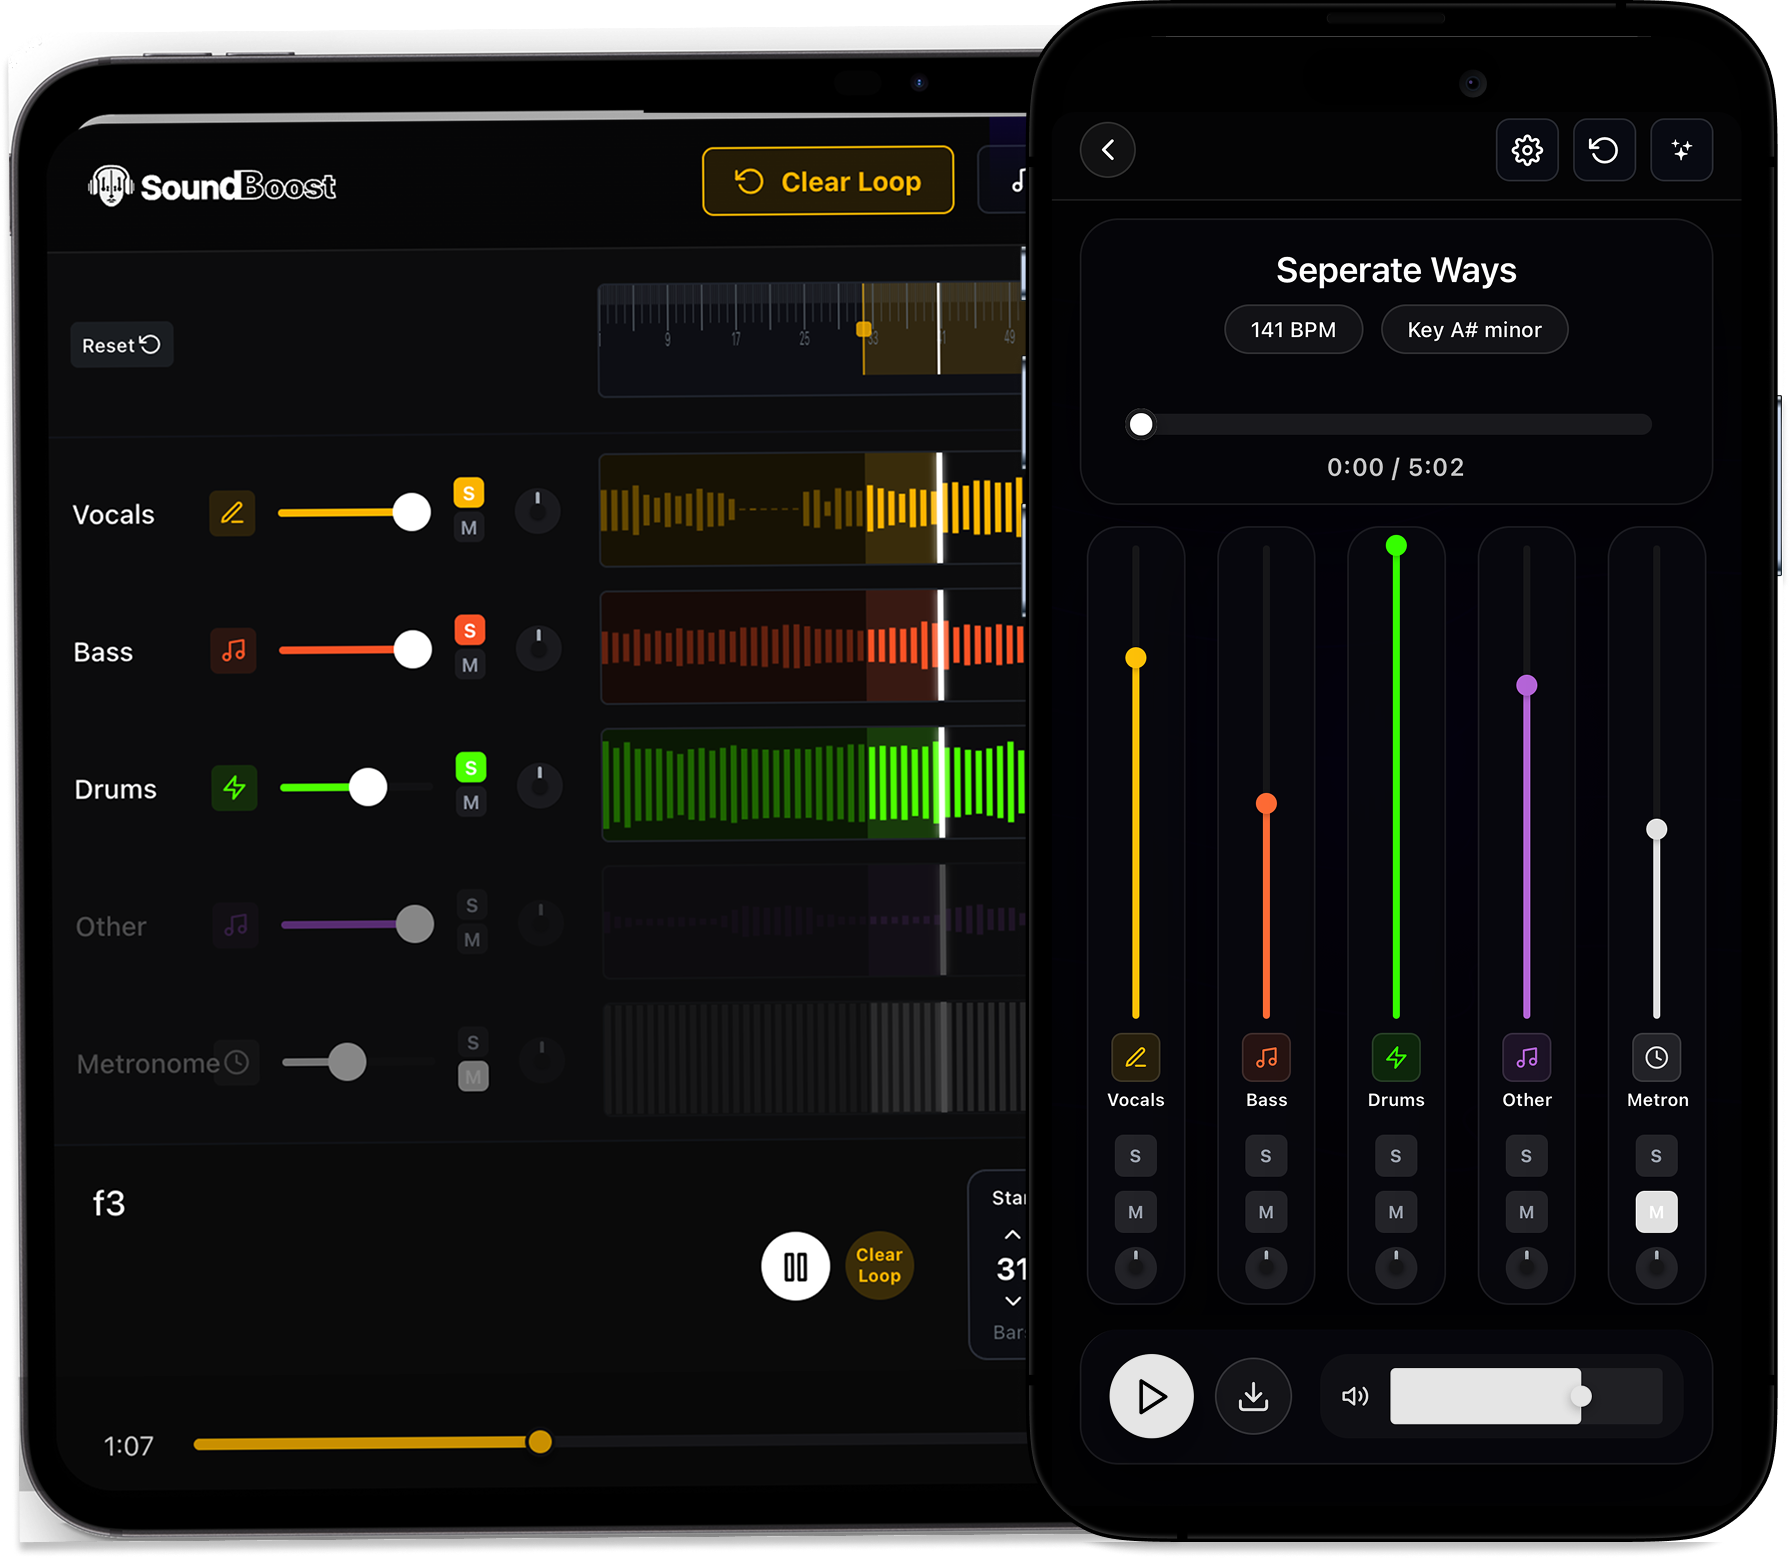Solo Vocals on phone mixer
This screenshot has width=1790, height=1559.
1136,1156
